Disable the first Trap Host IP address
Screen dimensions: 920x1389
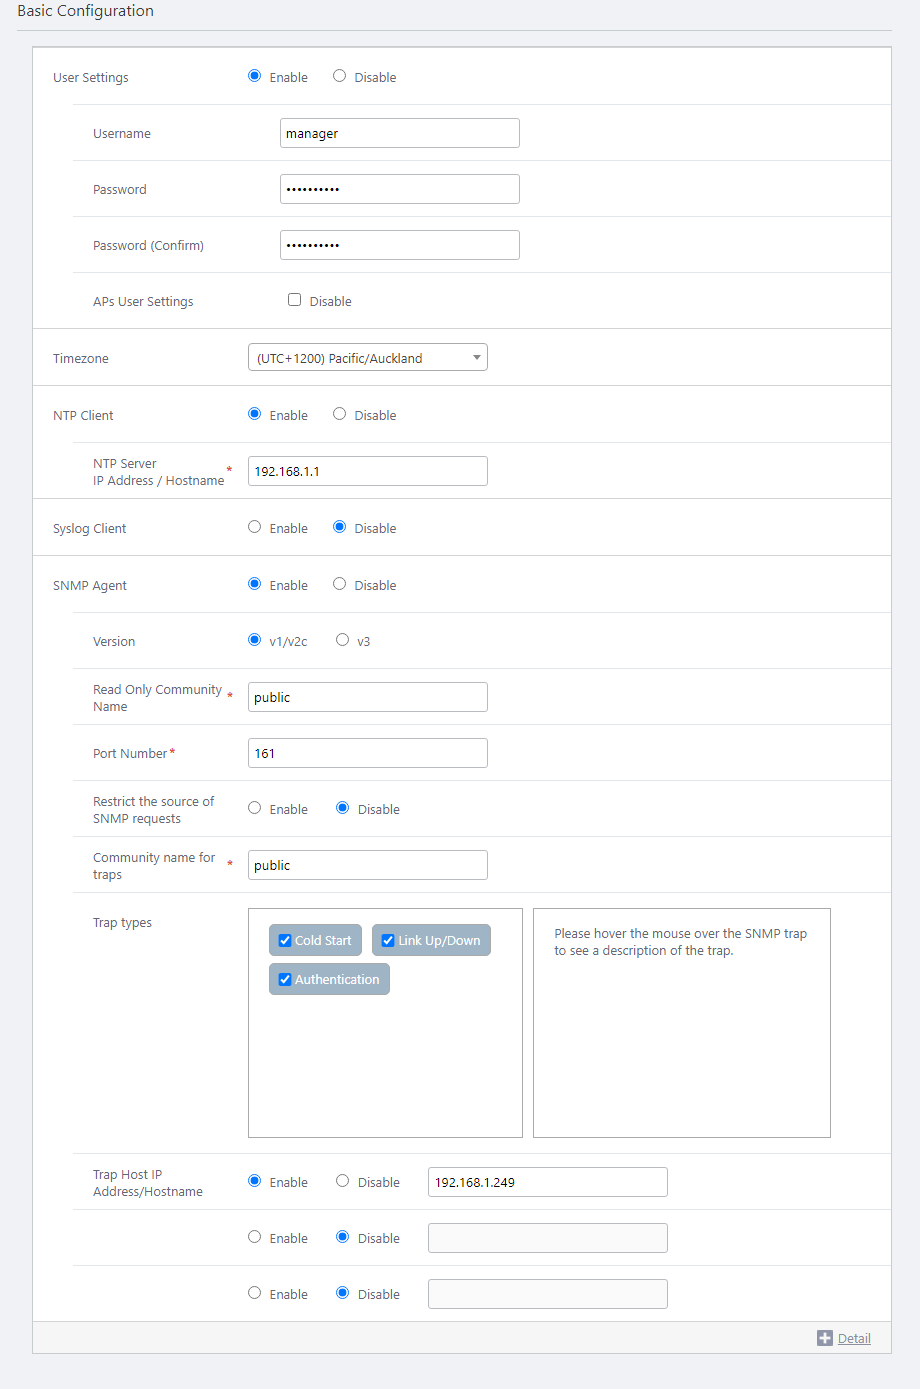coord(343,1181)
